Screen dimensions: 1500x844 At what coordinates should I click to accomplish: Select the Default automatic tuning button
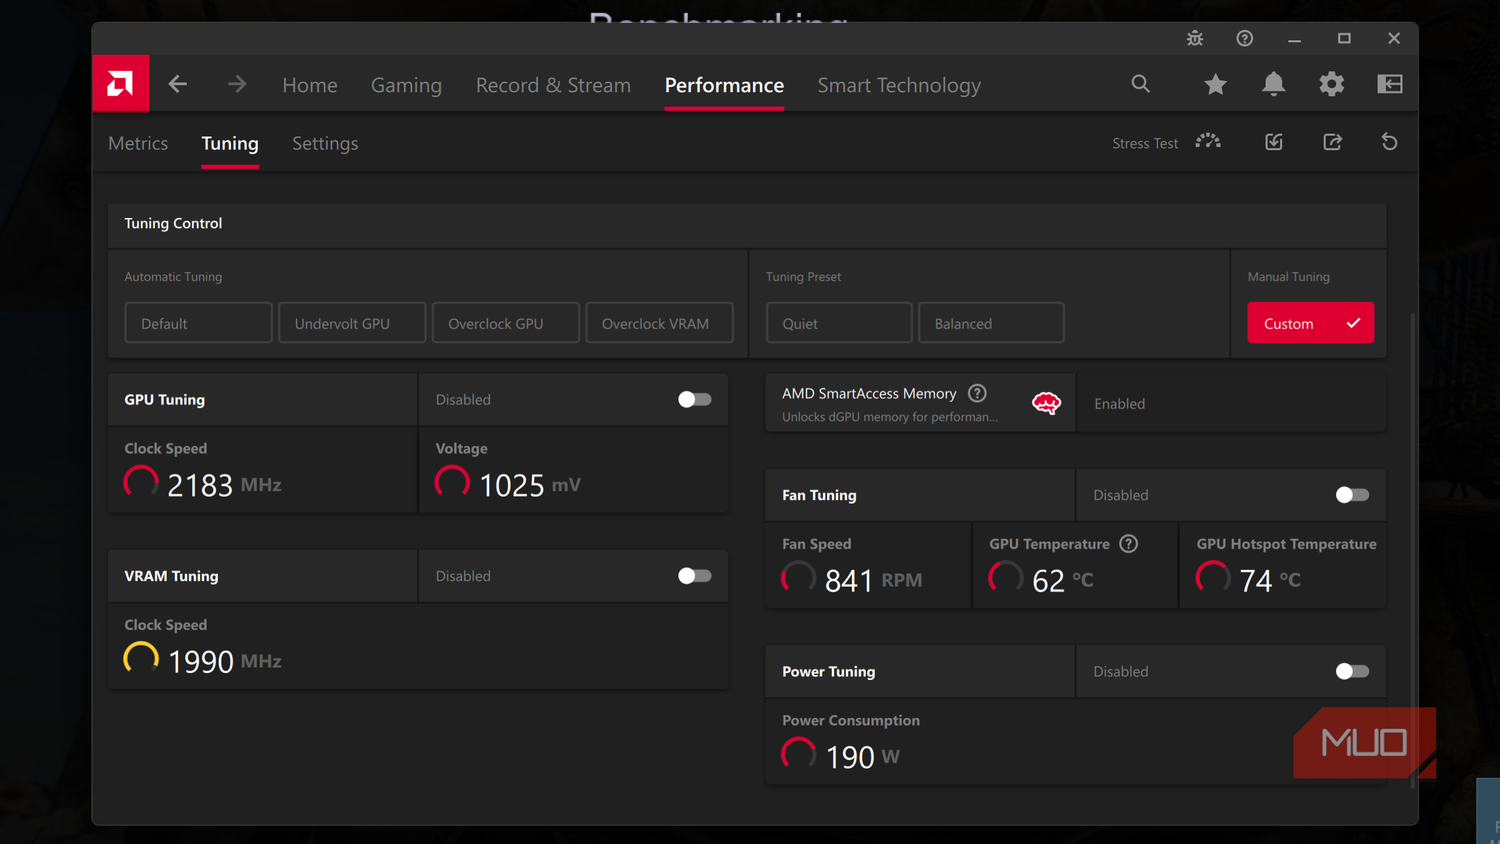pos(198,323)
